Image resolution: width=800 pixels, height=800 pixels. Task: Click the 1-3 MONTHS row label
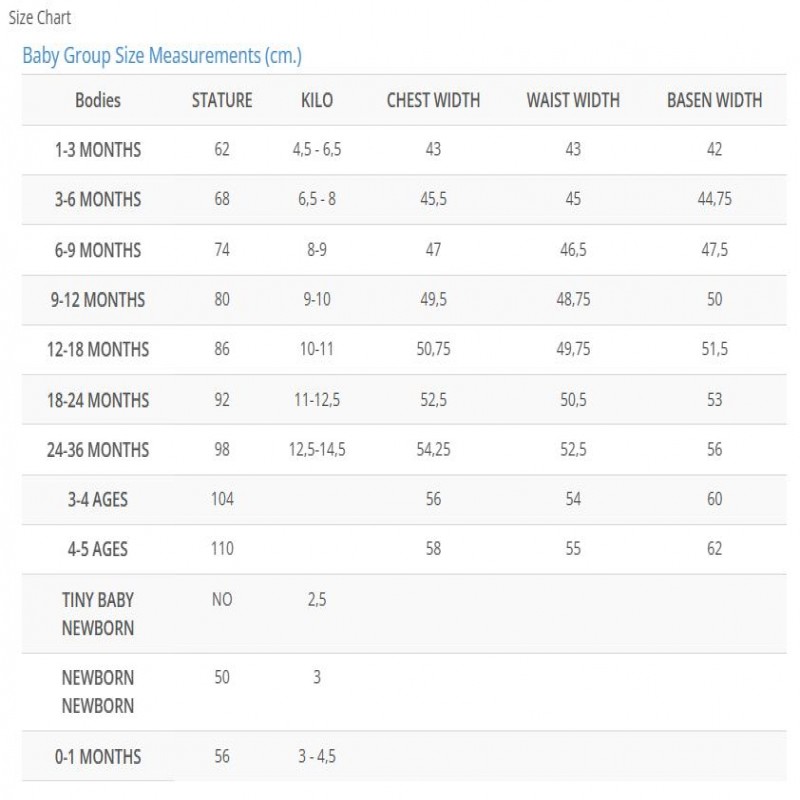pyautogui.click(x=98, y=150)
